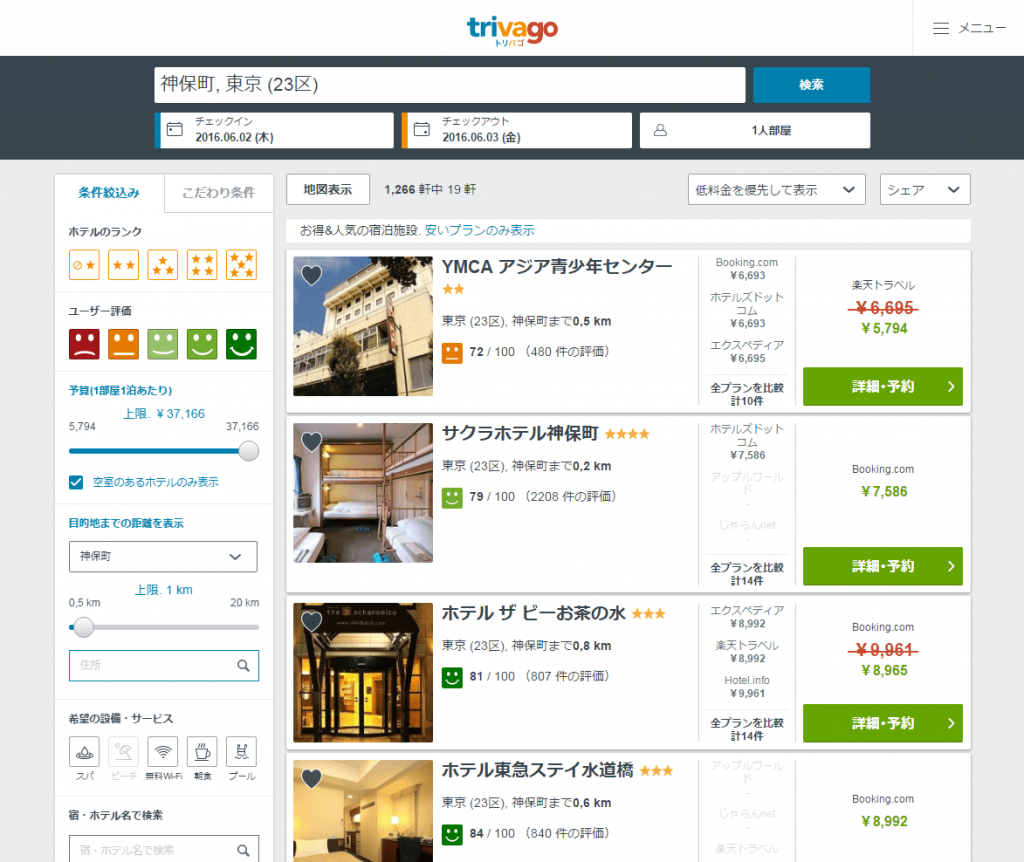Viewport: 1024px width, 862px height.
Task: Click the budget slider handle
Action: (249, 451)
